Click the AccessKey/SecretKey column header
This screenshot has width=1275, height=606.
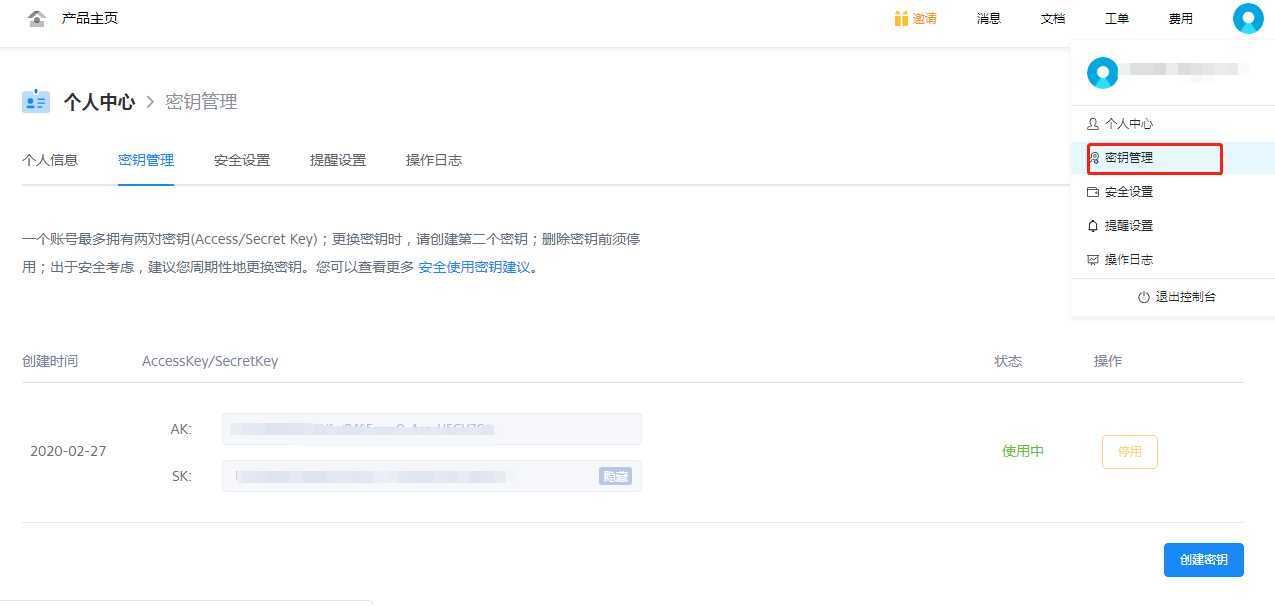(x=210, y=361)
